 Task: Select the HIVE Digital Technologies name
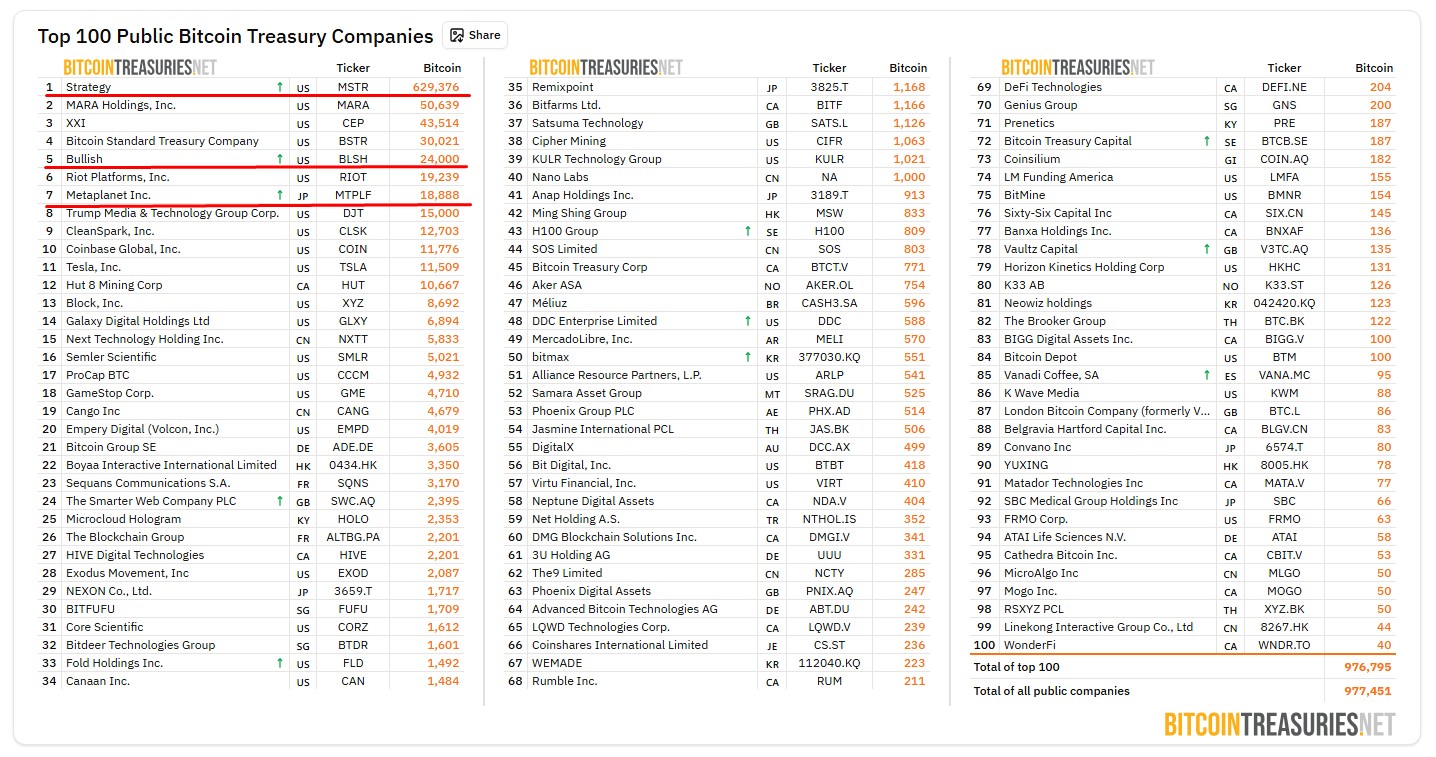pos(135,555)
